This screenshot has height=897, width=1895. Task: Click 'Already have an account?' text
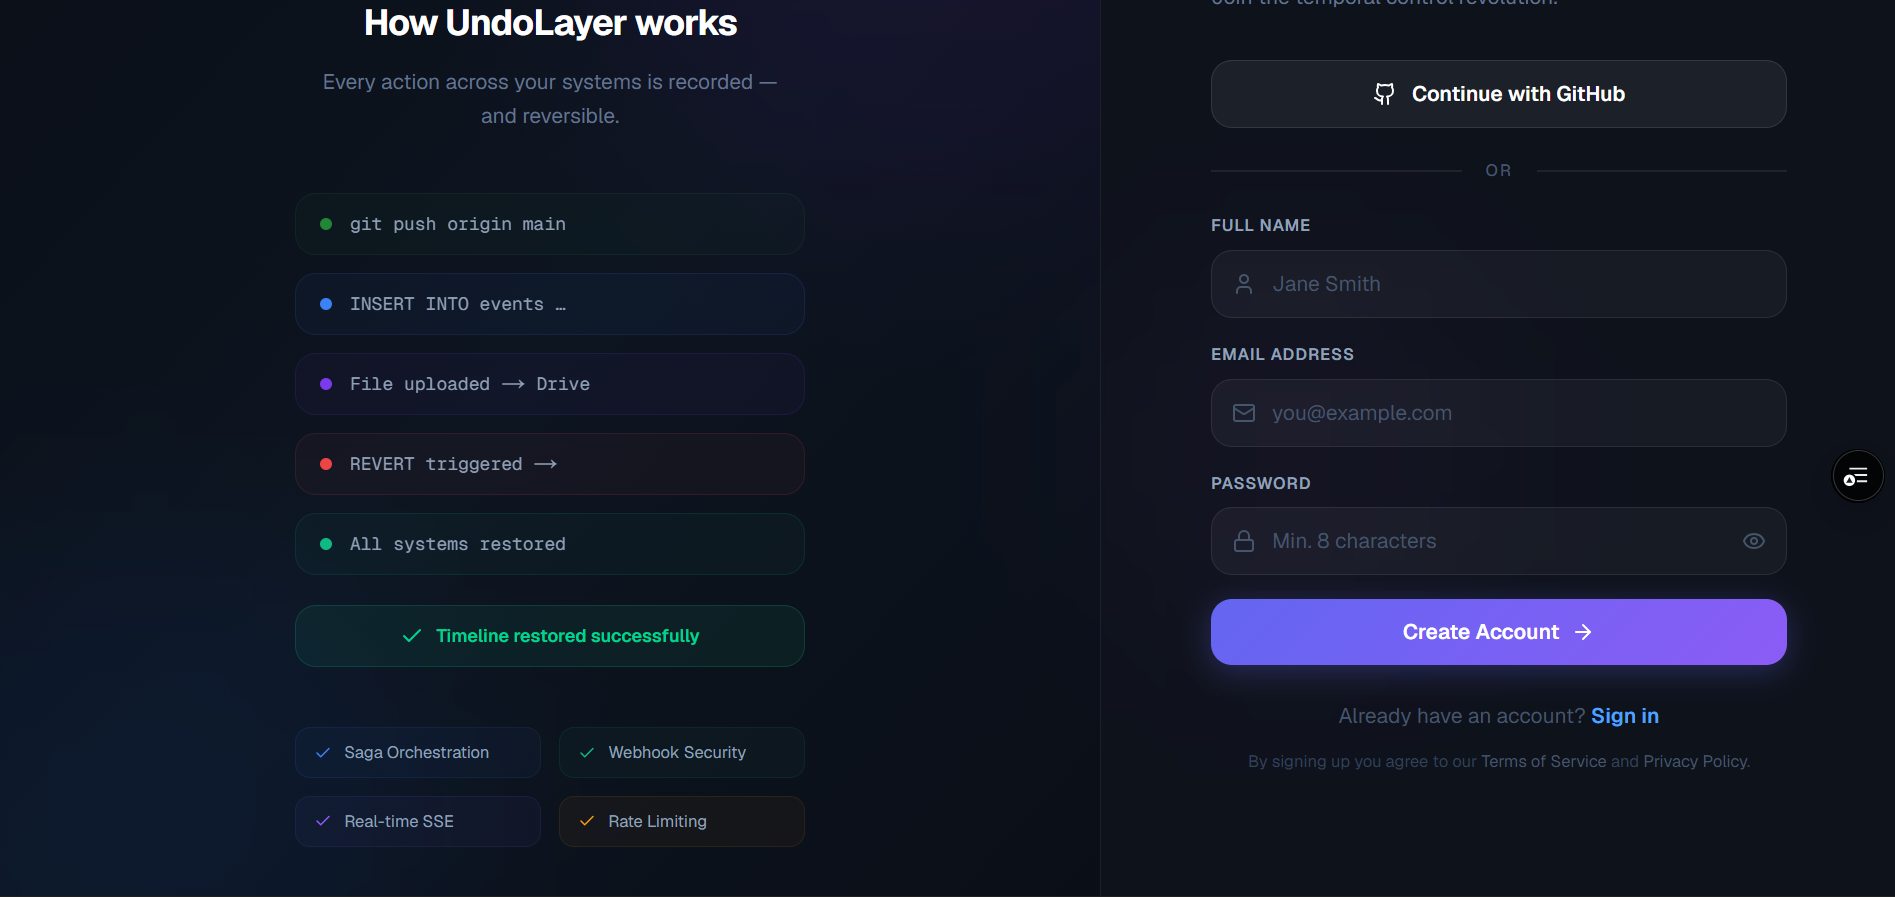click(x=1461, y=716)
